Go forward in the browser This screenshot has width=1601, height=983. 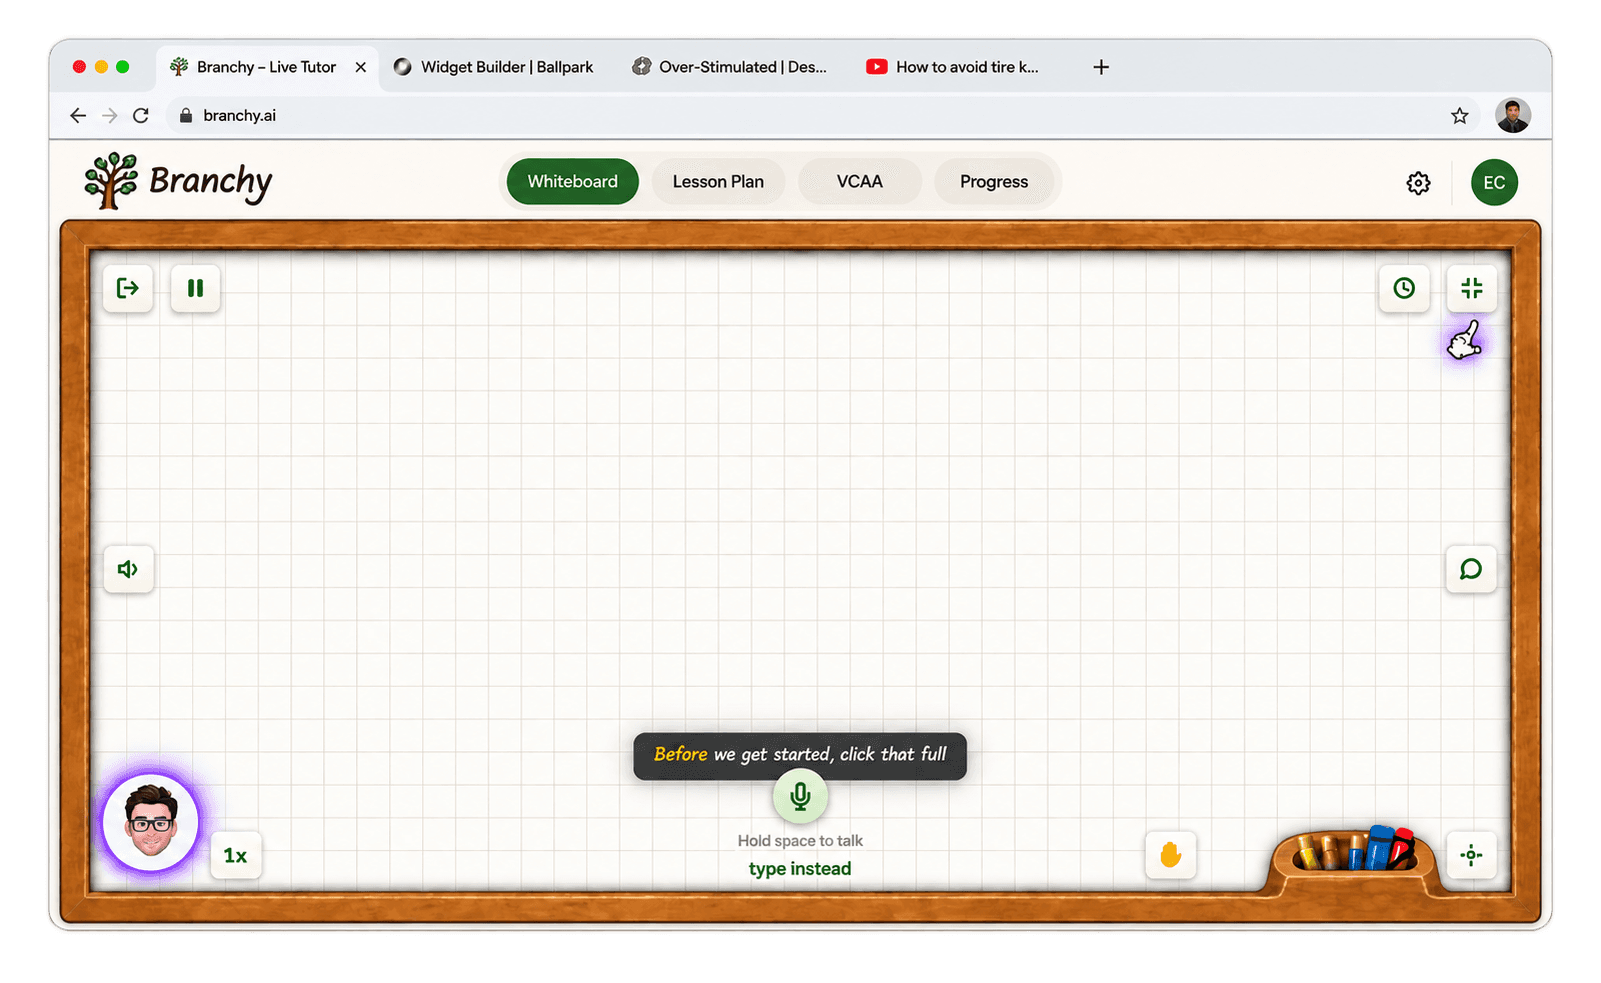tap(110, 116)
